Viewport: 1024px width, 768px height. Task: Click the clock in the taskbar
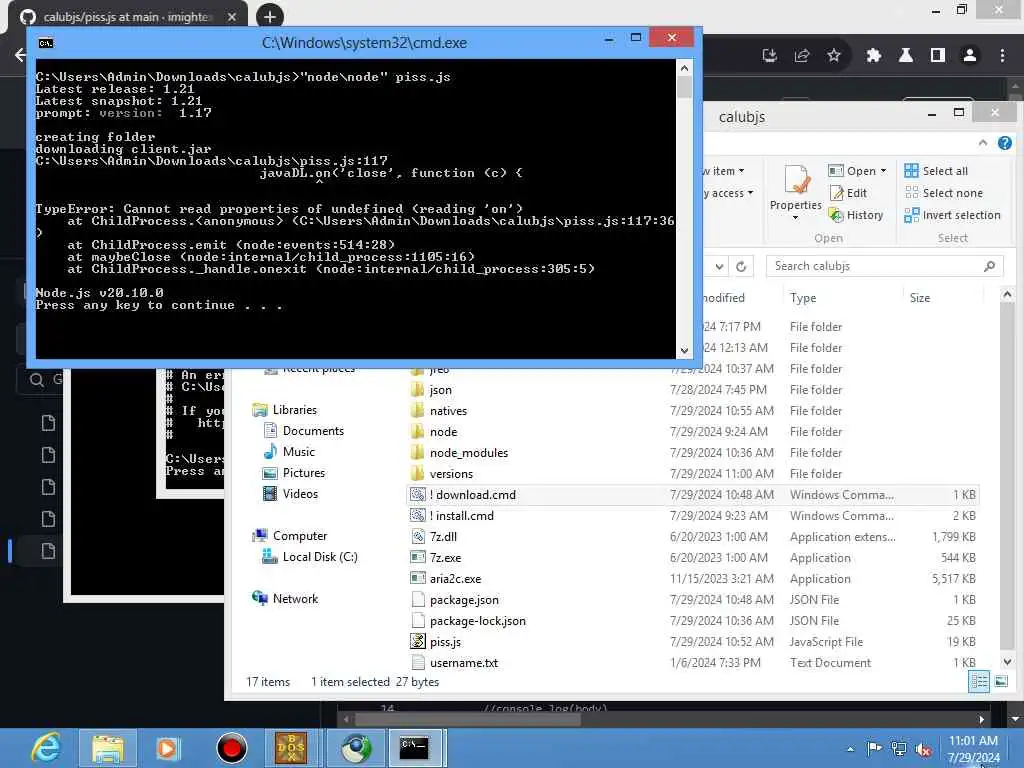(973, 749)
